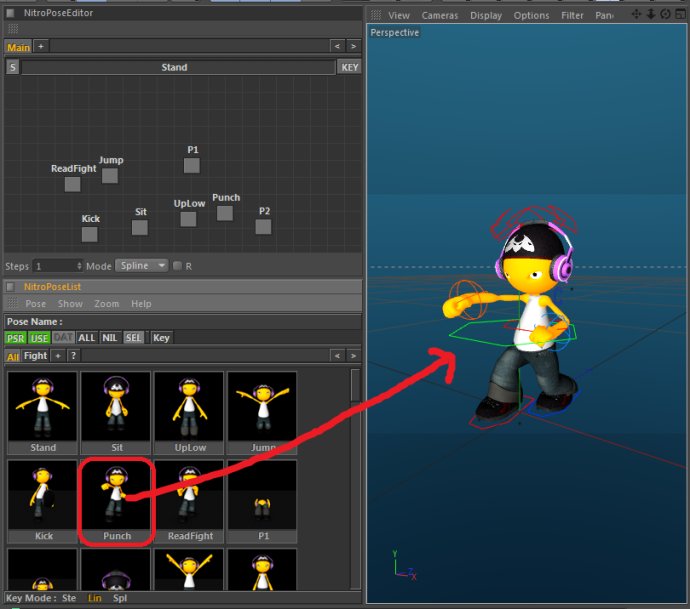Toggle the USE filter button
This screenshot has height=609, width=690.
point(39,338)
